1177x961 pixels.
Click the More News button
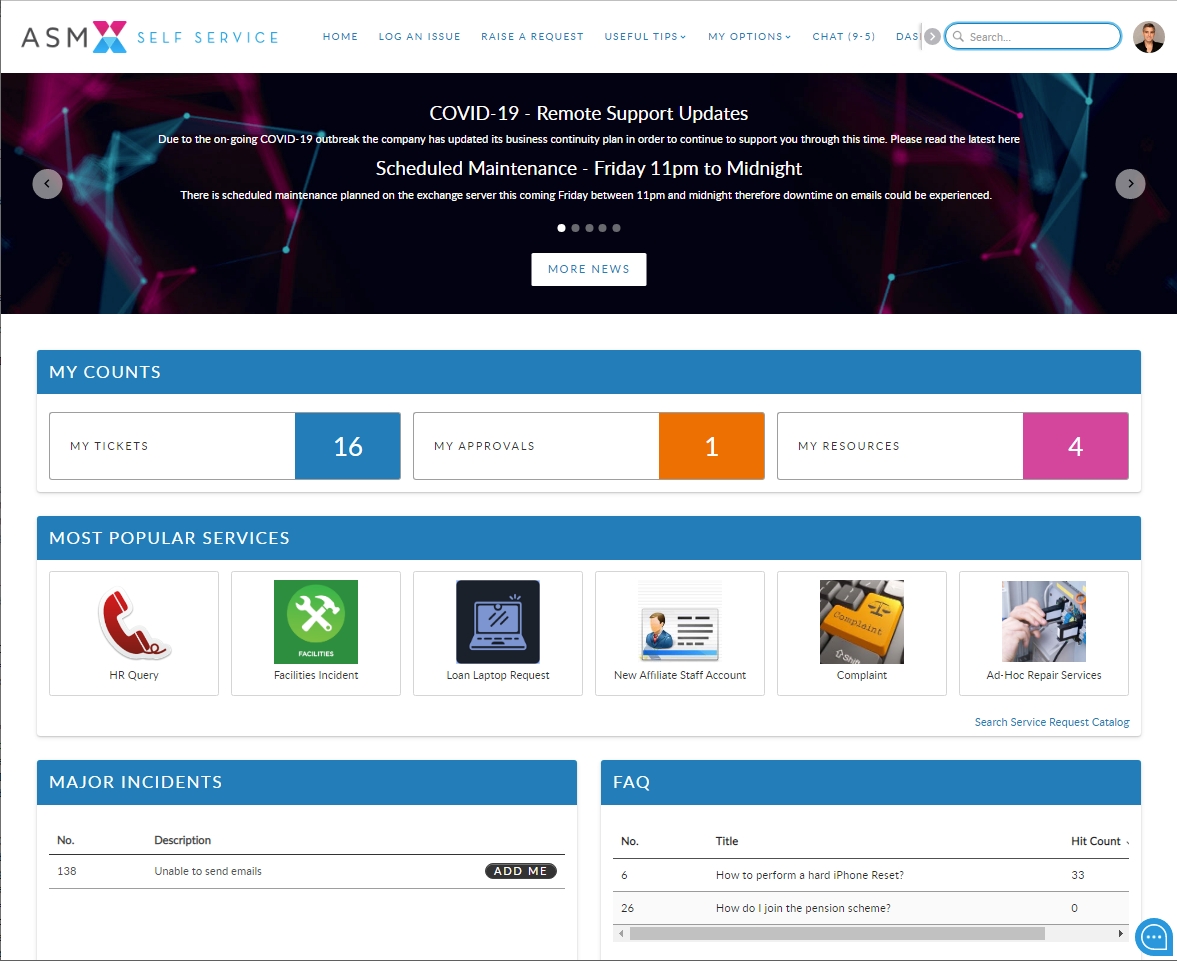pos(589,269)
